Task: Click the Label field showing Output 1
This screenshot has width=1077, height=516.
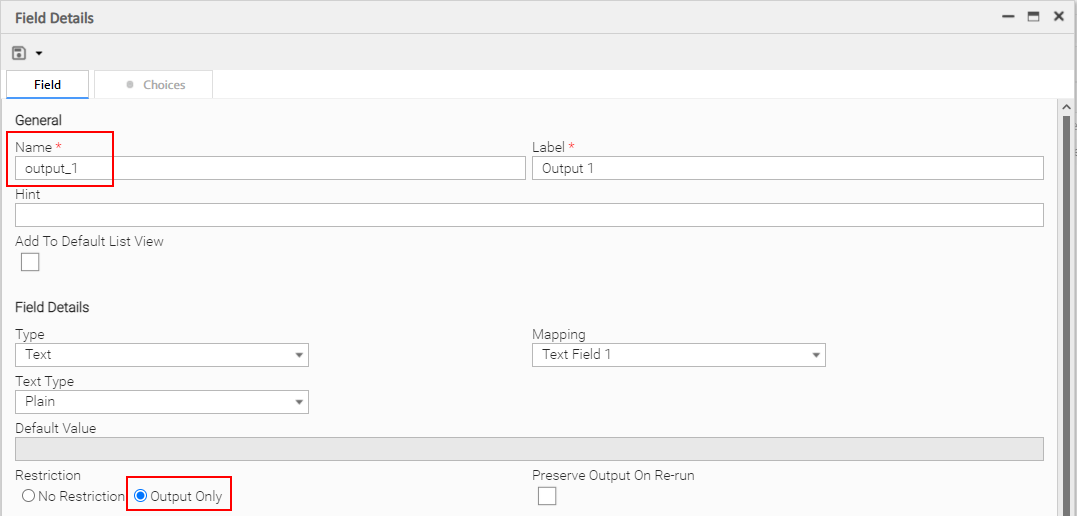Action: 787,168
